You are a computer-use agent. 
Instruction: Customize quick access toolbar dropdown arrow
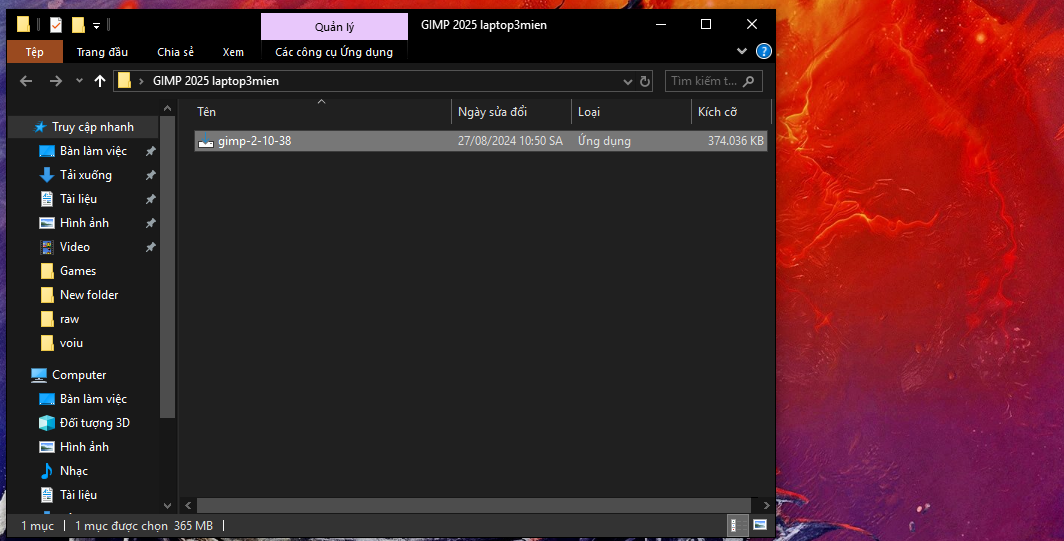[x=96, y=25]
